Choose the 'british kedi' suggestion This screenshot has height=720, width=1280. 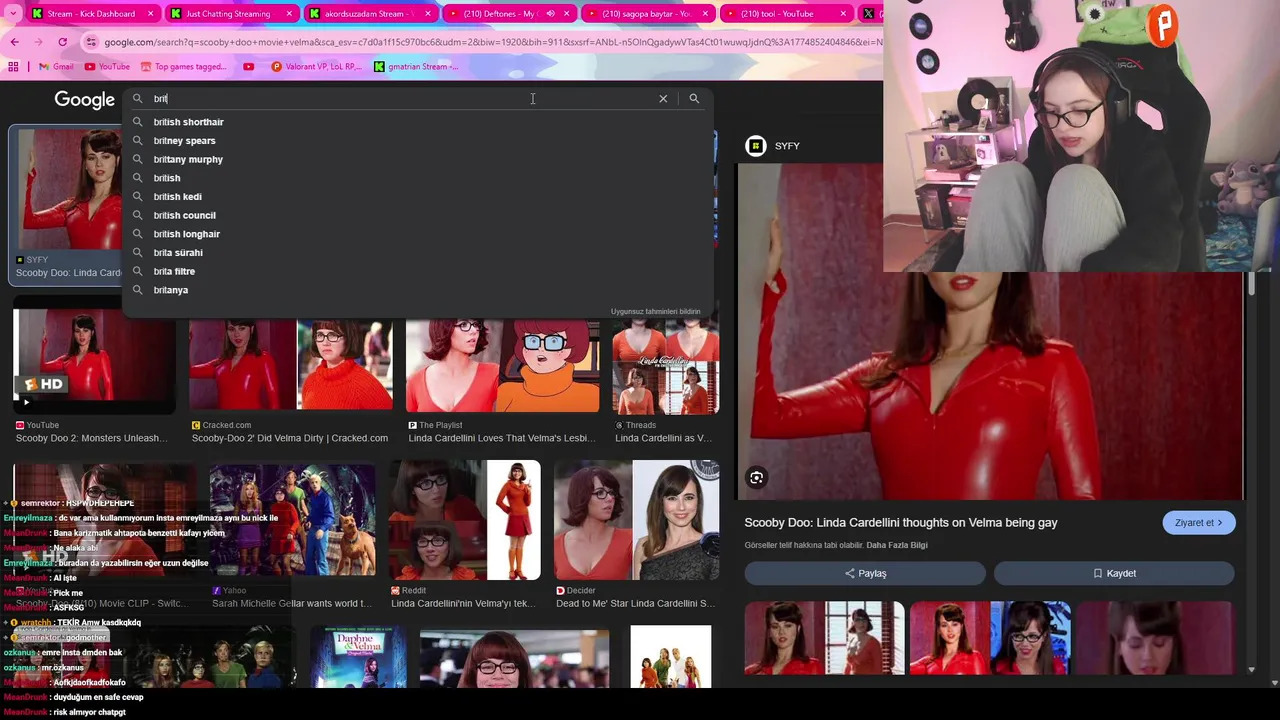[x=418, y=197]
